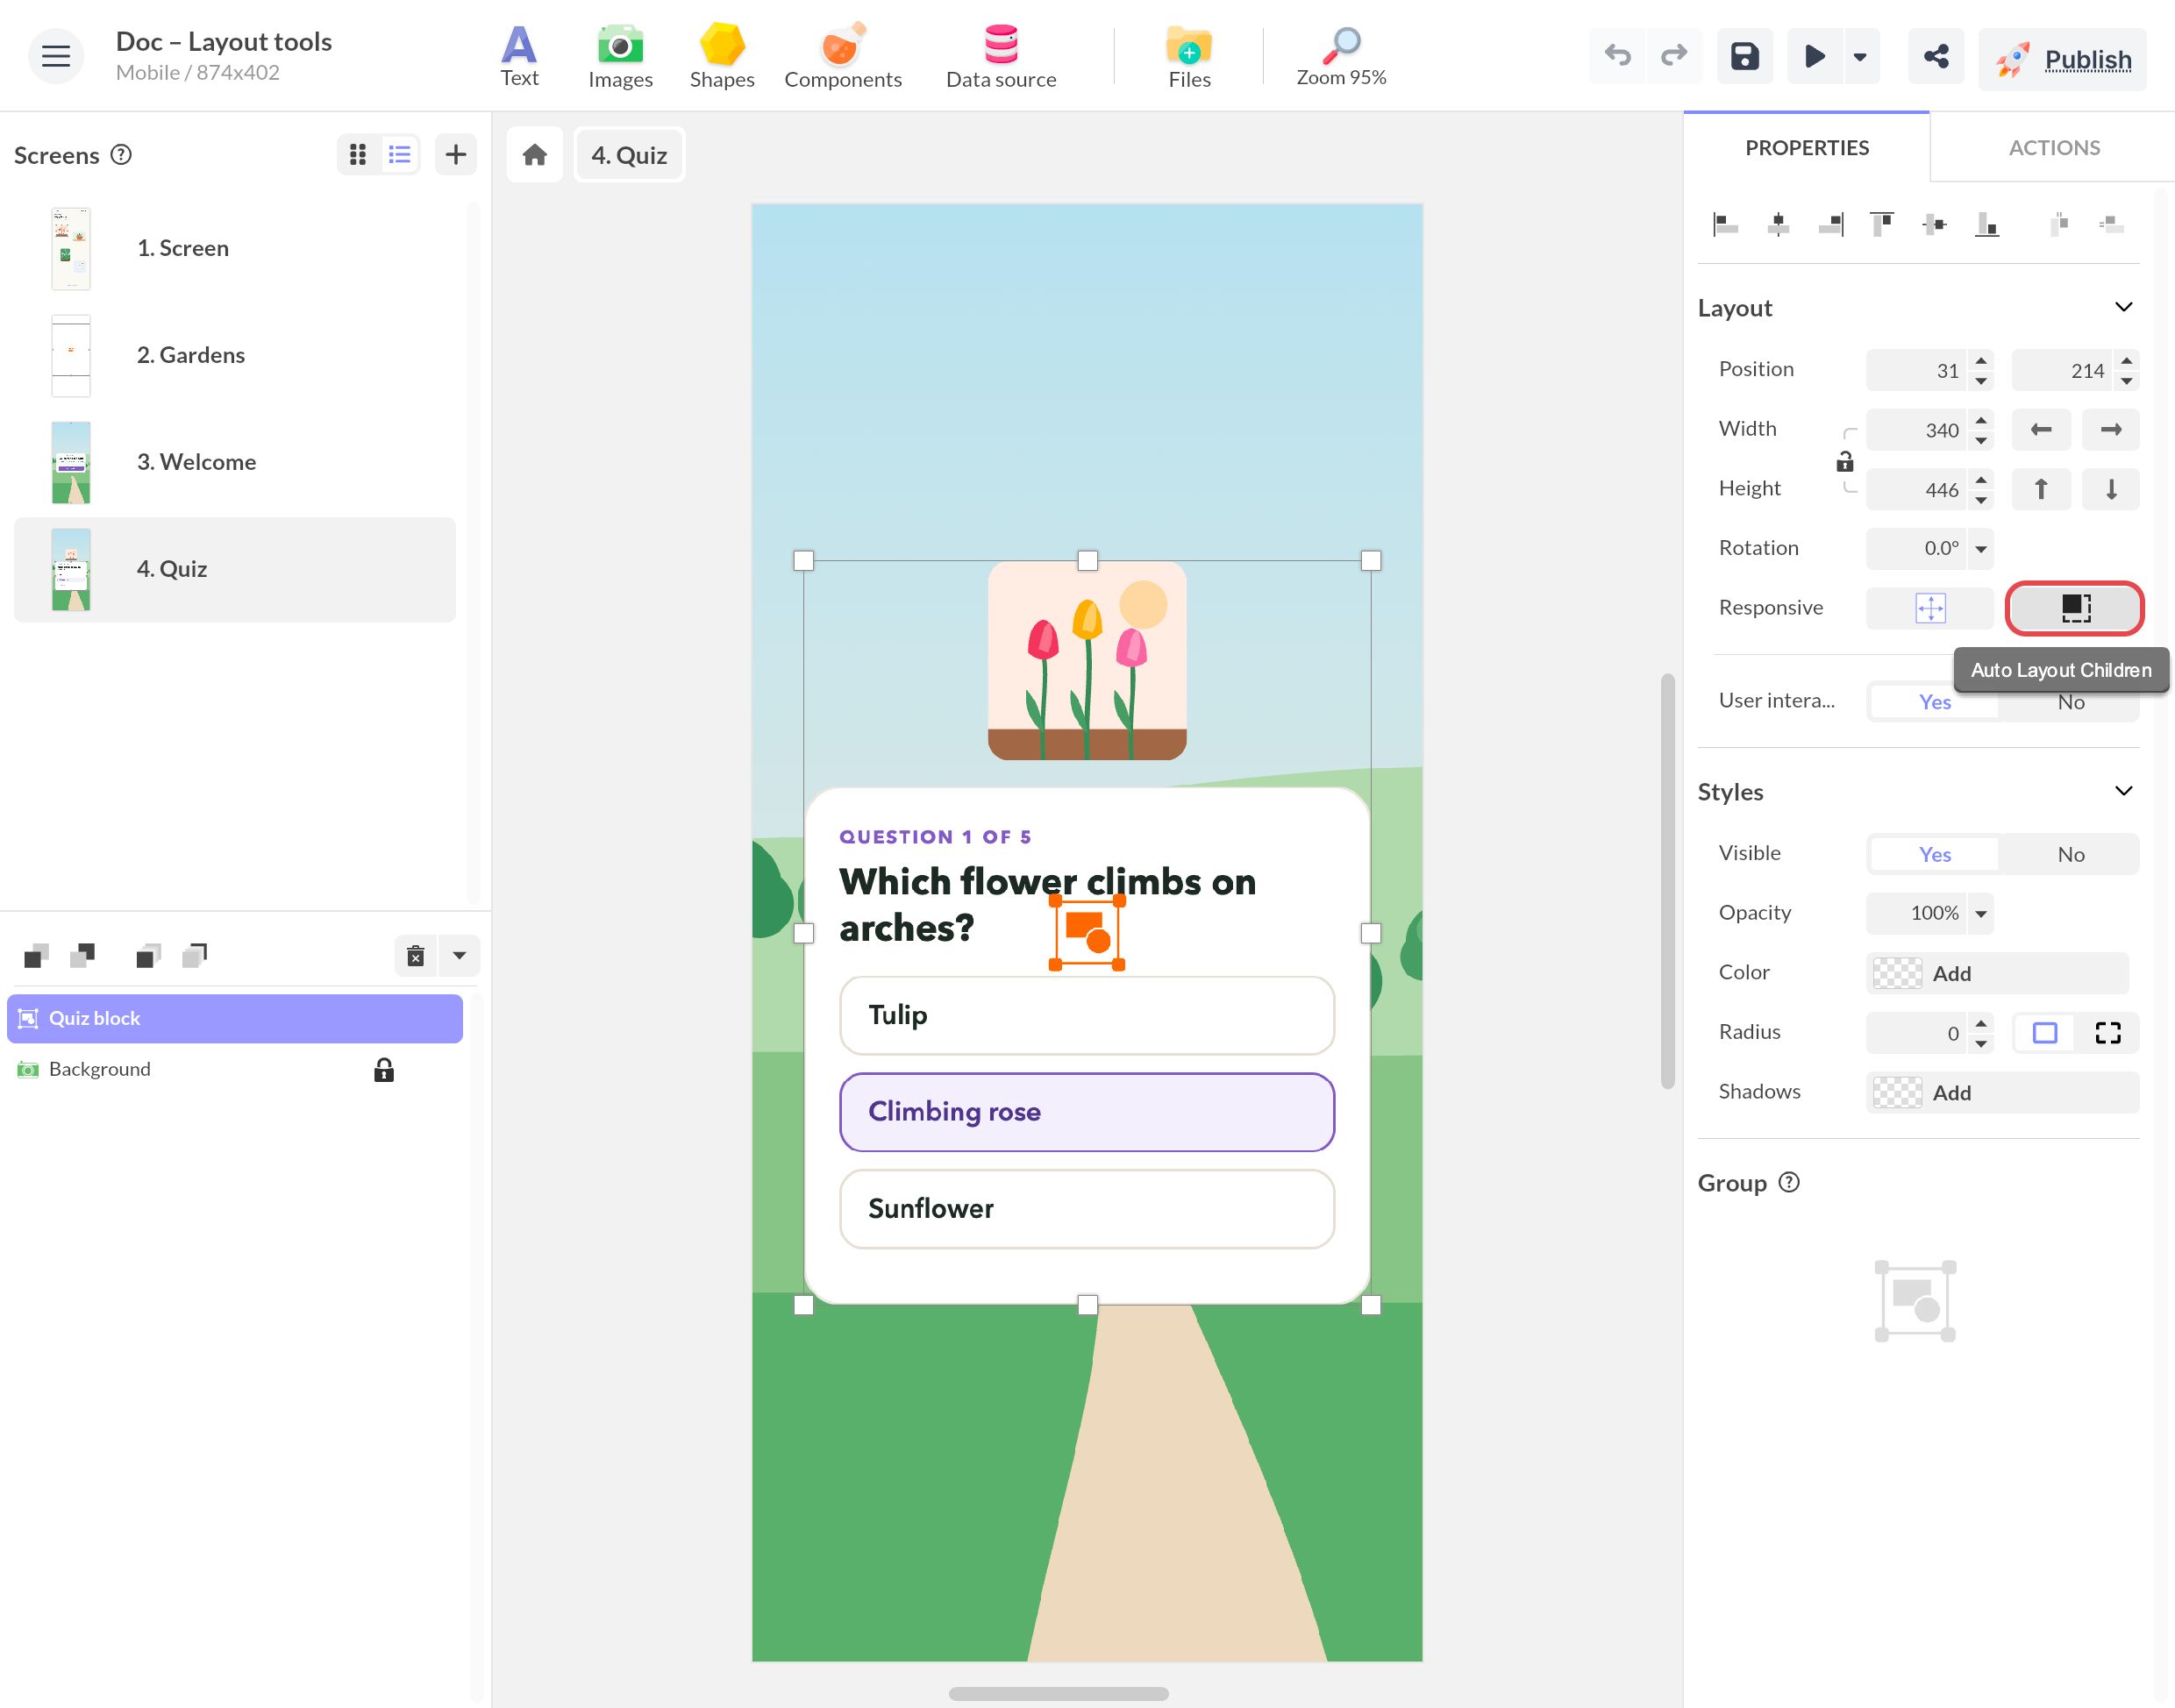Open the Files tool
Viewport: 2175px width, 1708px height.
[x=1189, y=57]
